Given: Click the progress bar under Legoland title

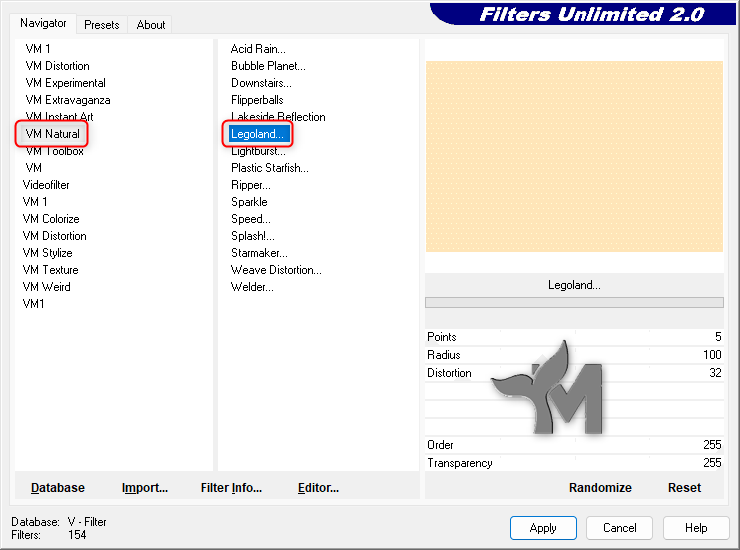Looking at the screenshot, I should [574, 303].
